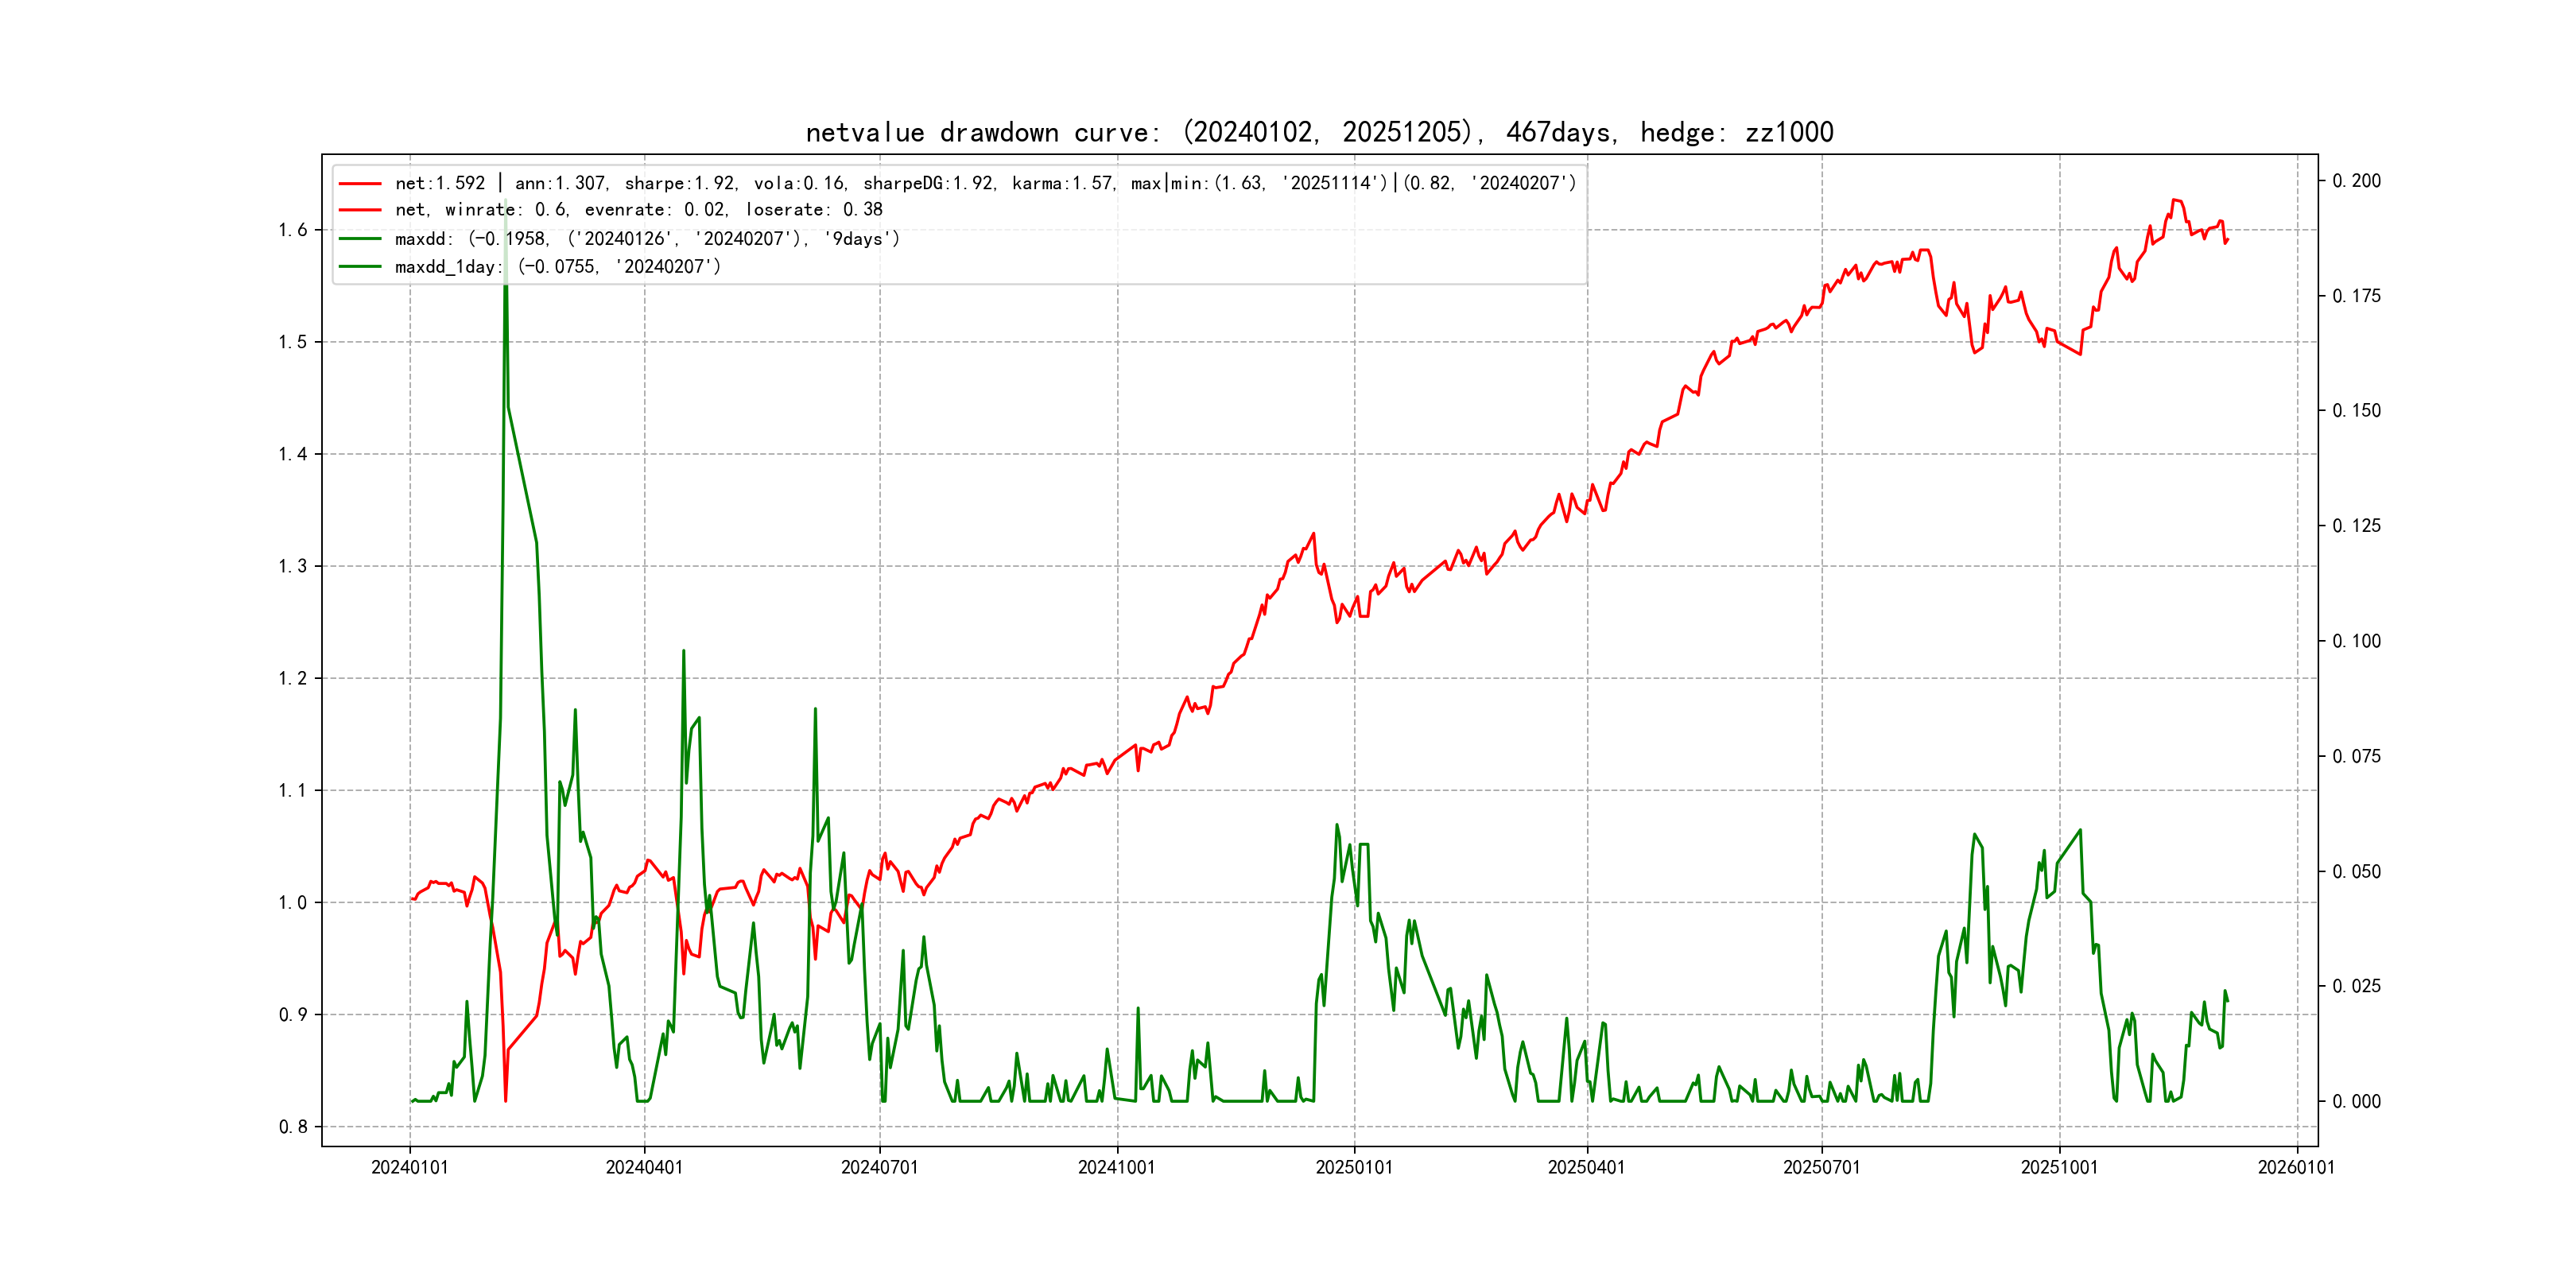Click x-axis tick label 20251001
Image resolution: width=2576 pixels, height=1288 pixels.
click(x=2059, y=1168)
